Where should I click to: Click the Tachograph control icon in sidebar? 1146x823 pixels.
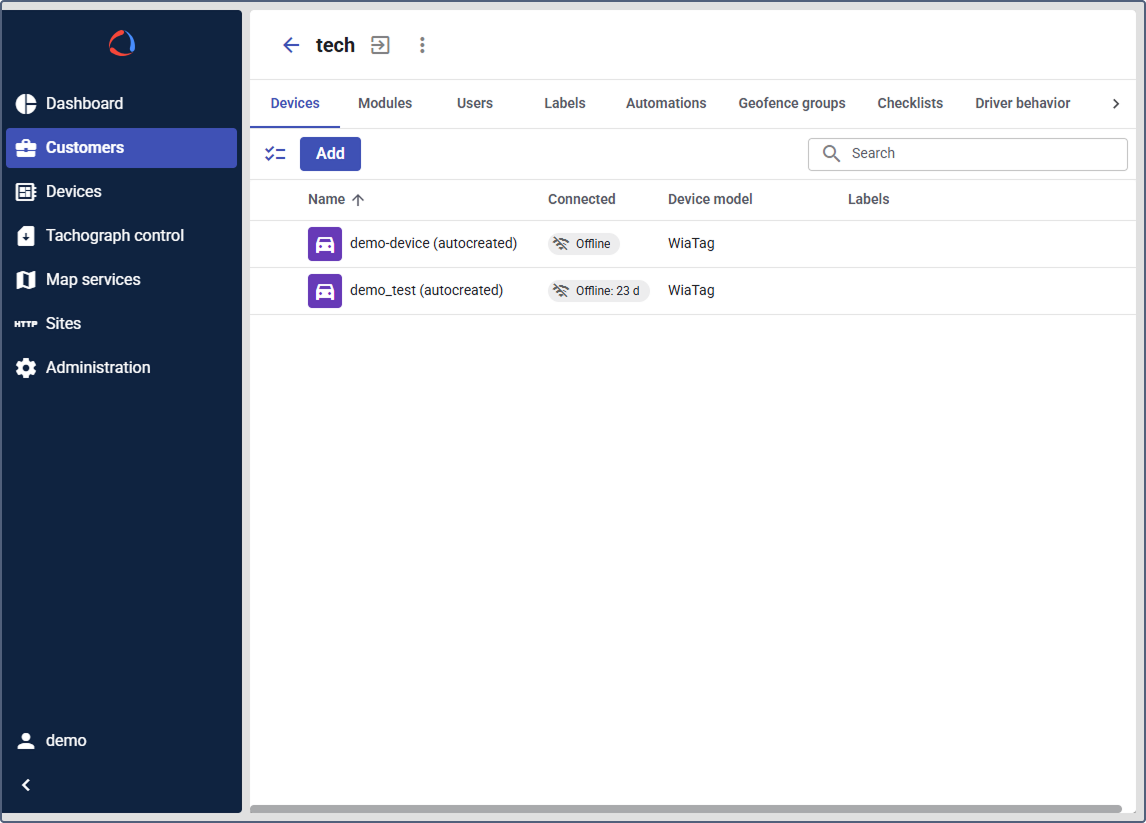(x=26, y=236)
